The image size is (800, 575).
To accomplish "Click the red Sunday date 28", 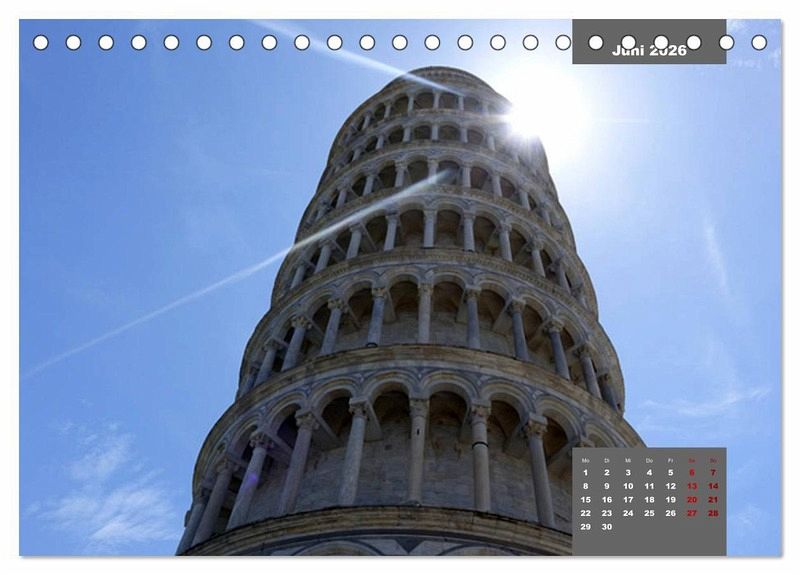I will pos(713,513).
